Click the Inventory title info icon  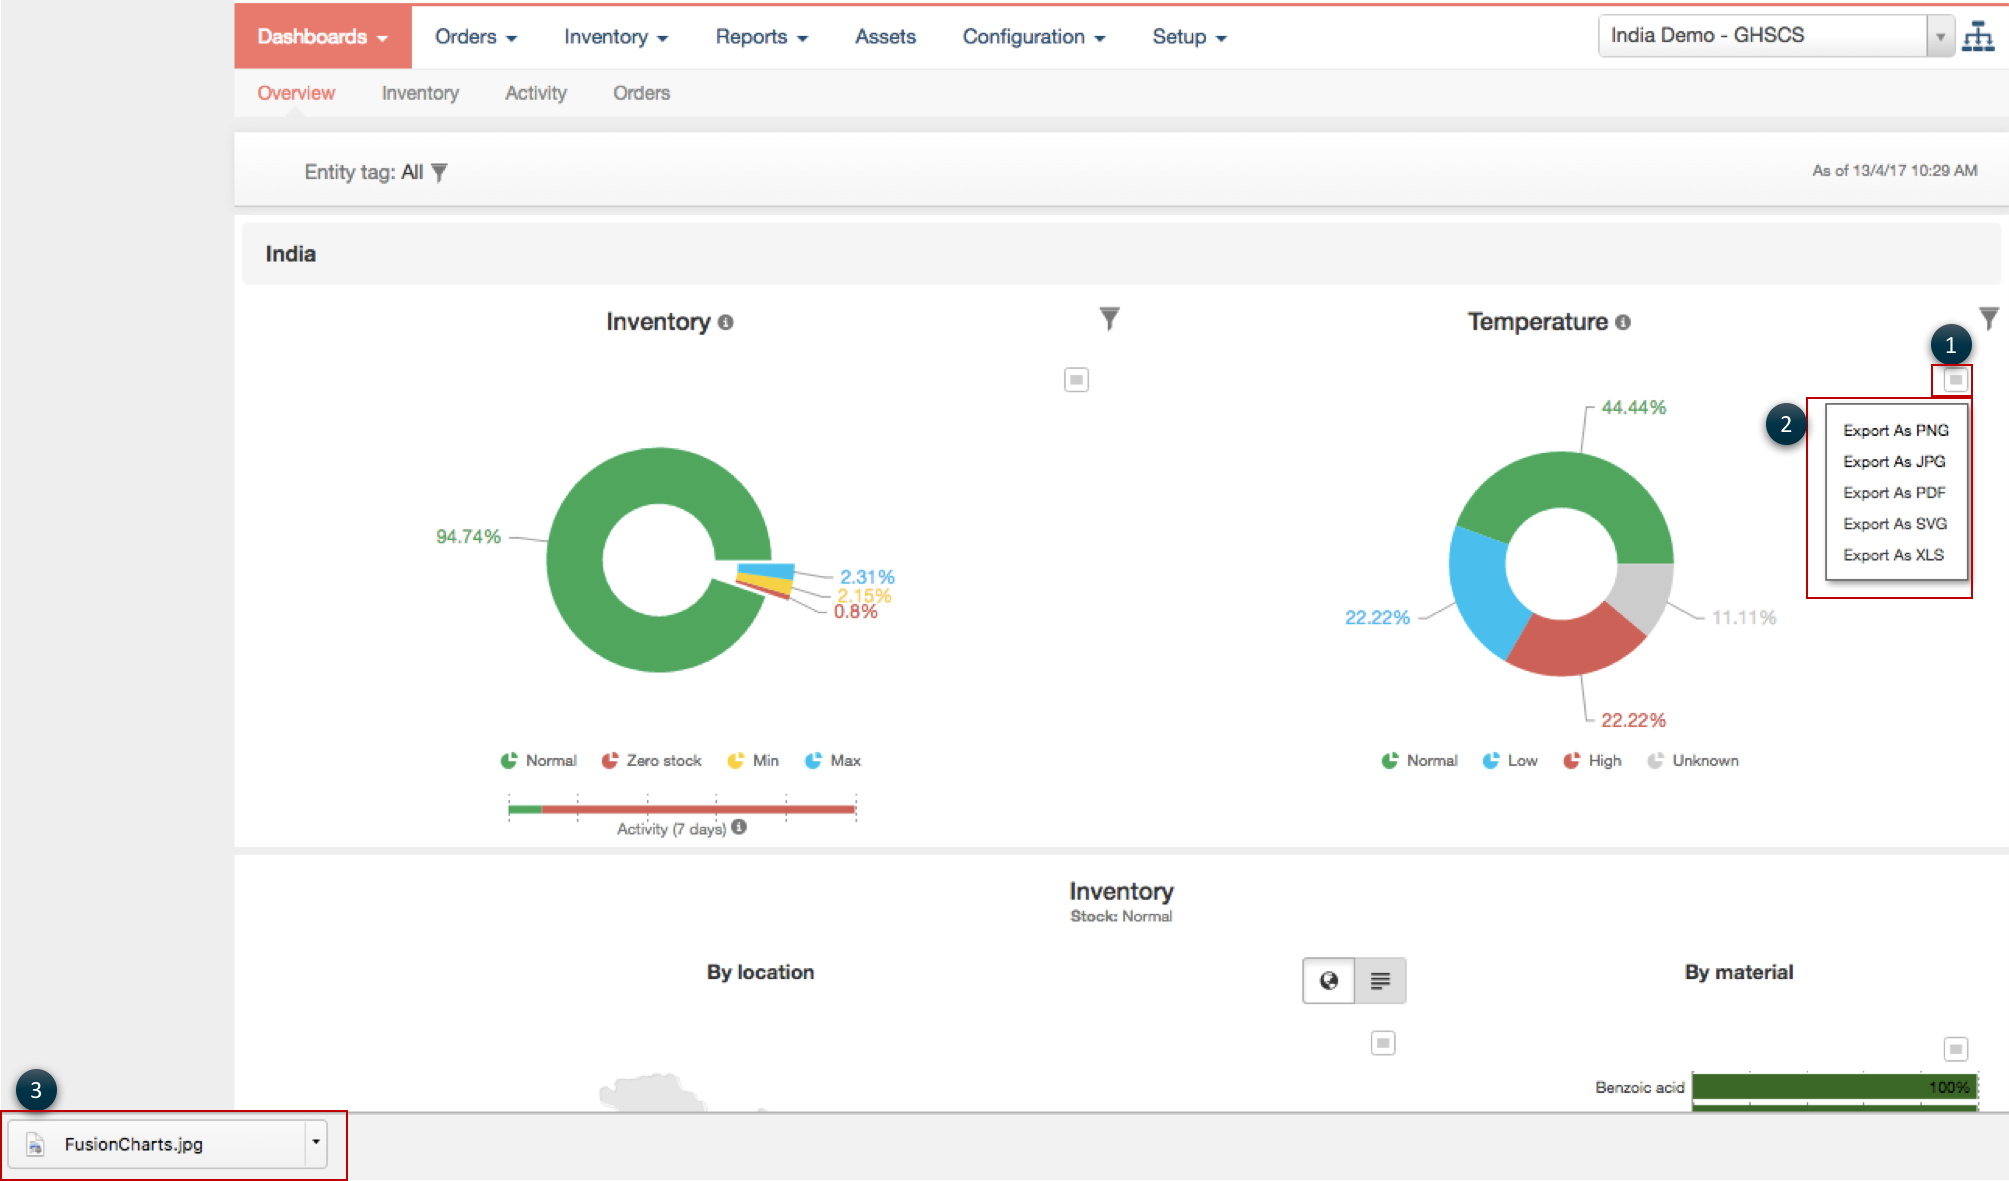click(726, 322)
